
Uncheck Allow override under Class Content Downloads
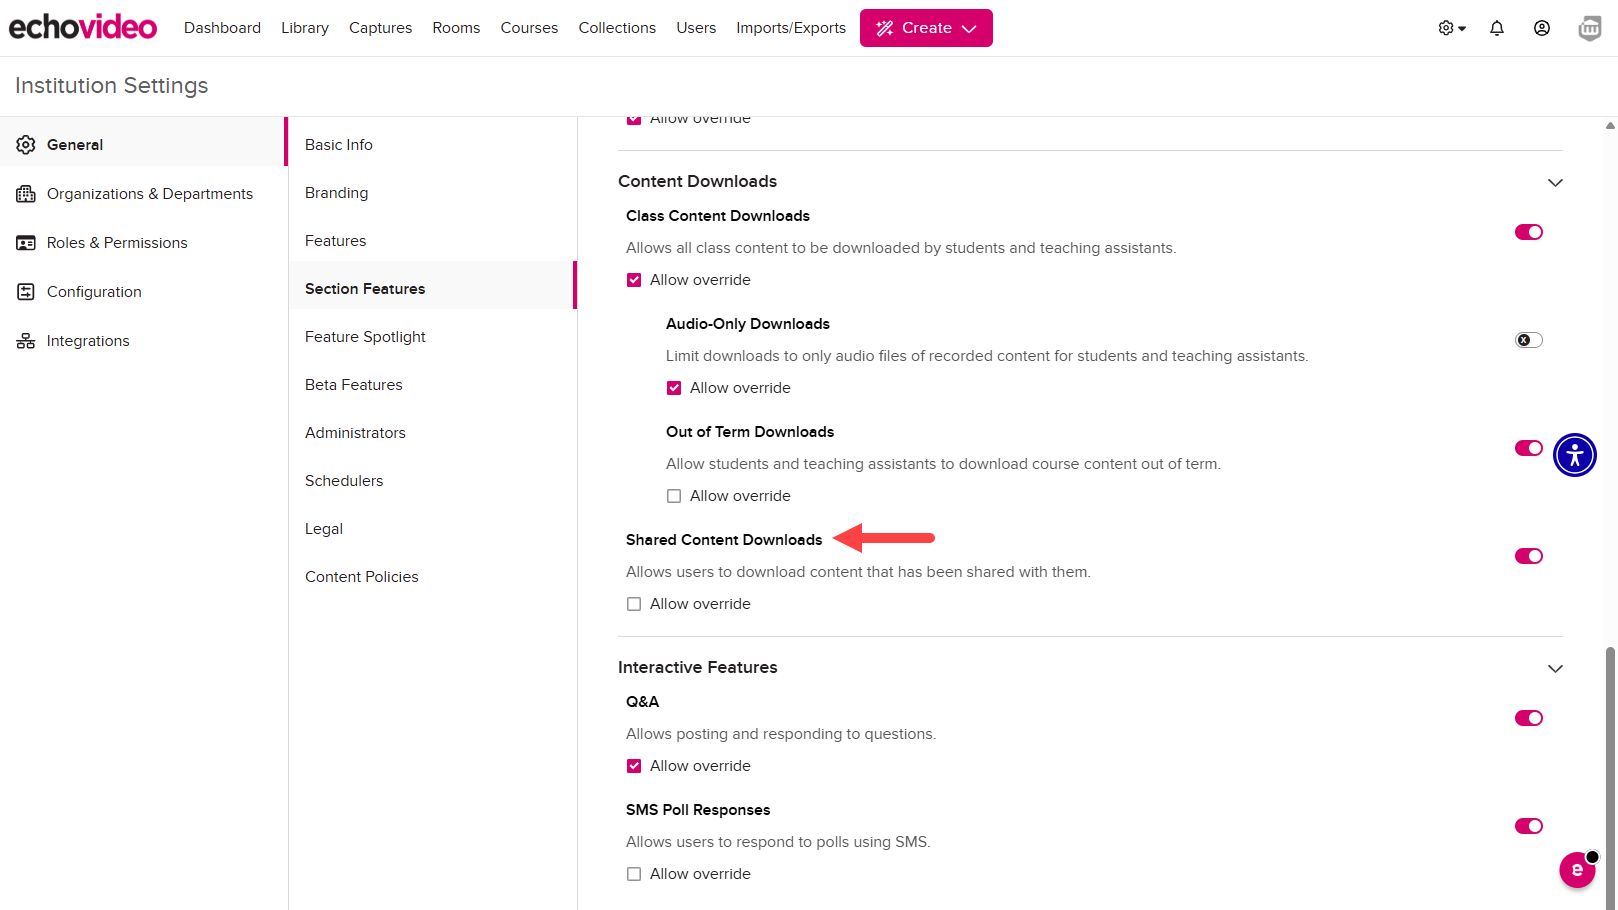pos(634,280)
